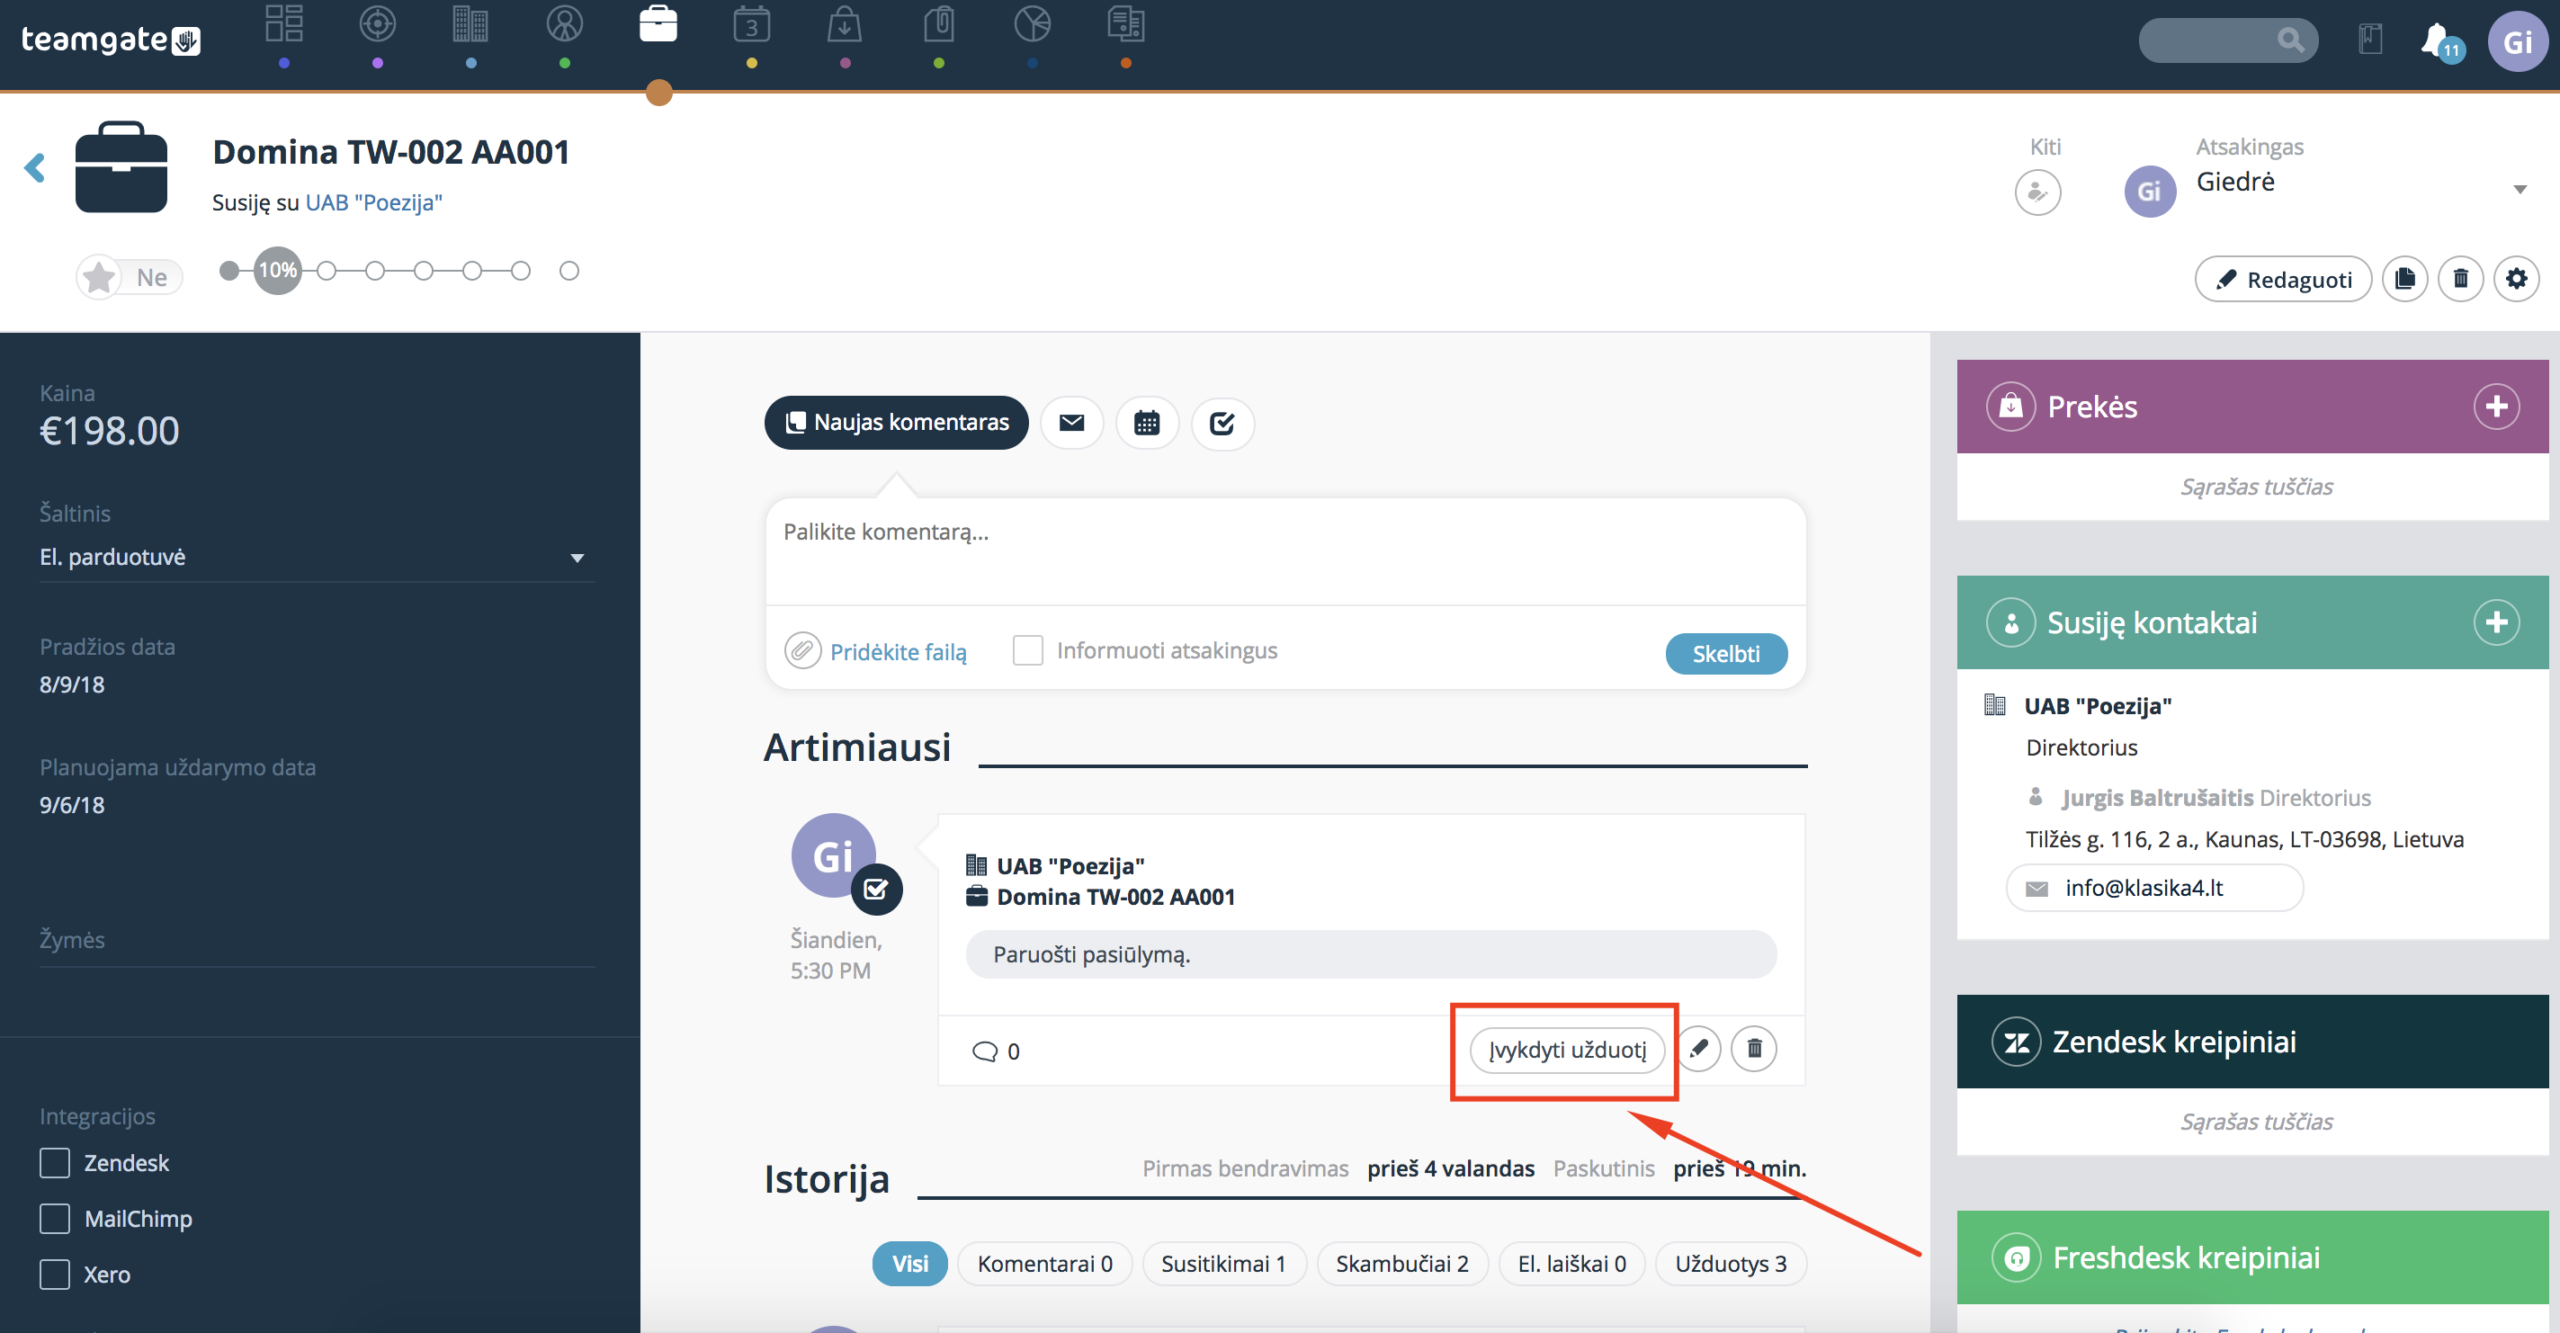Switch to the email envelope tab

[x=1072, y=422]
